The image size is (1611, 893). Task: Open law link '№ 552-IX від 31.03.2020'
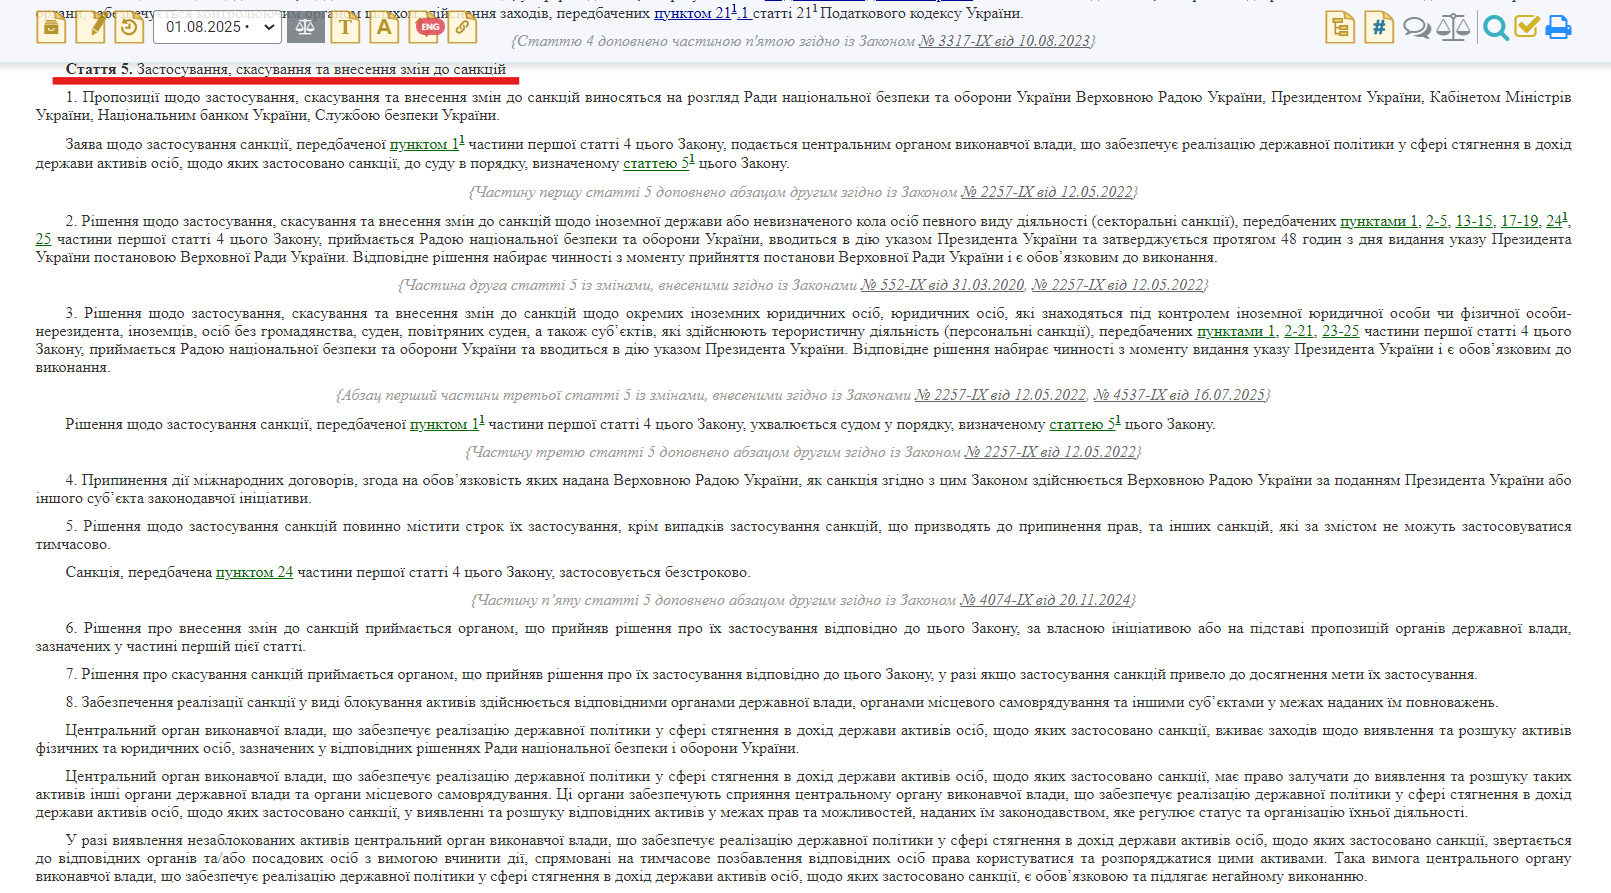[943, 285]
